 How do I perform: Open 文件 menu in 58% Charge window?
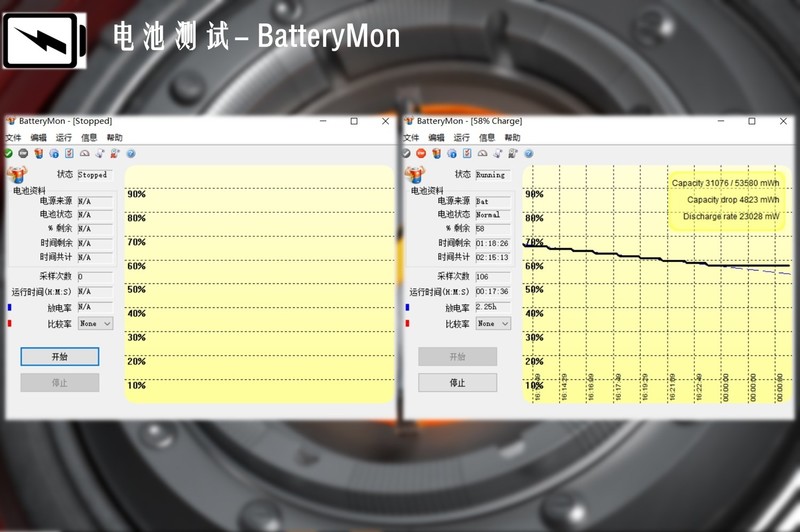click(411, 137)
